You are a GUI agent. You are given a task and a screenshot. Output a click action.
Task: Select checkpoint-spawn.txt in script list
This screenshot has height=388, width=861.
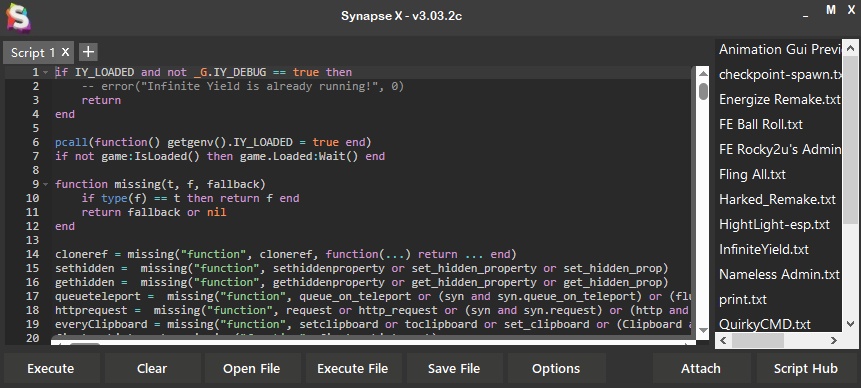tap(779, 74)
